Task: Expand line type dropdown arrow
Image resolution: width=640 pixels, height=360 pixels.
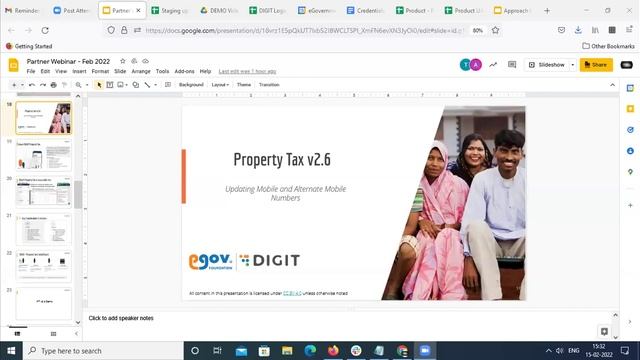Action: coord(156,85)
